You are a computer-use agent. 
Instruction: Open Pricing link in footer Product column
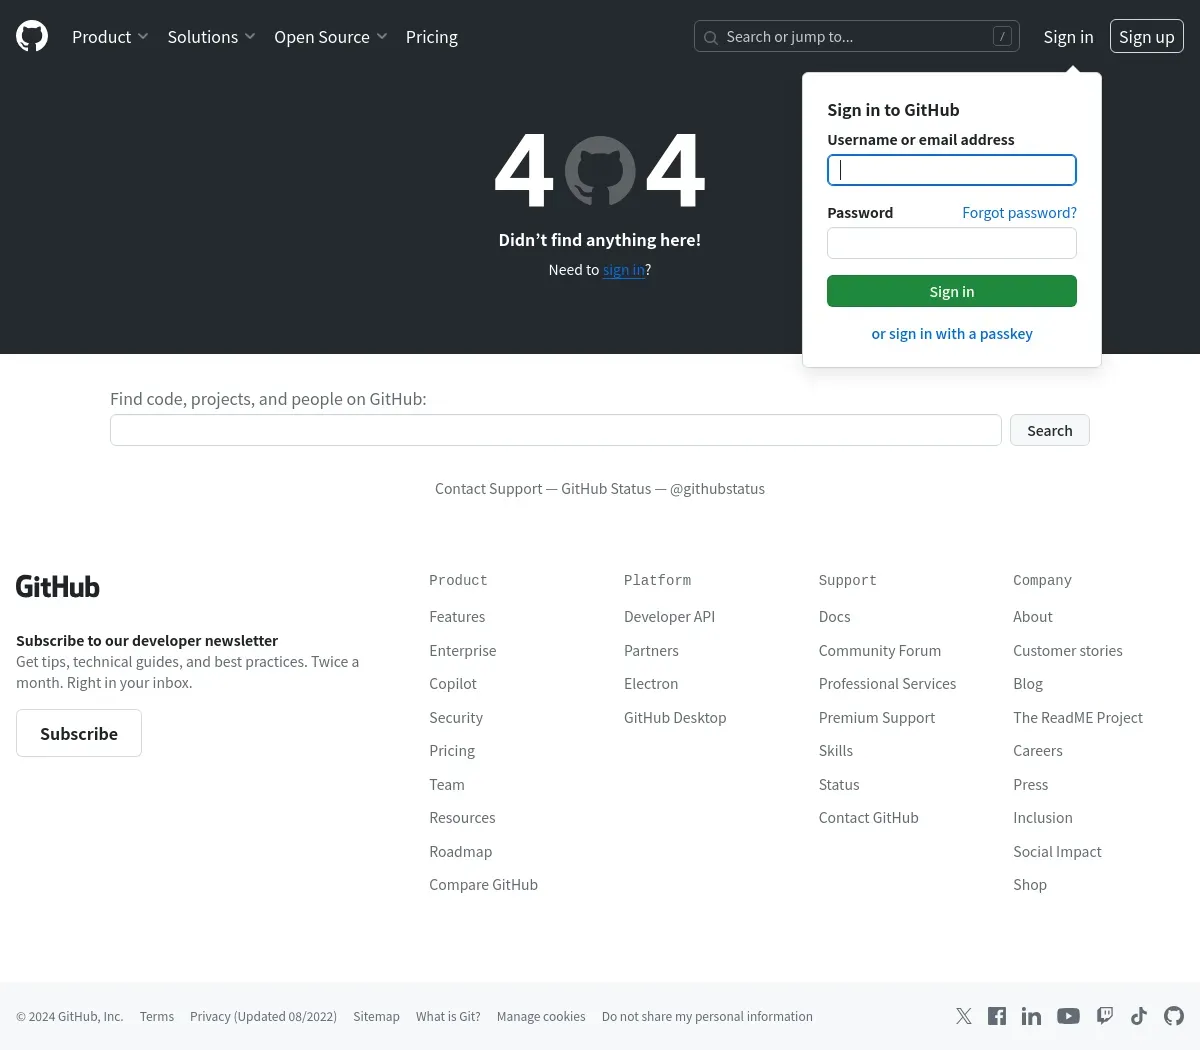pos(452,751)
